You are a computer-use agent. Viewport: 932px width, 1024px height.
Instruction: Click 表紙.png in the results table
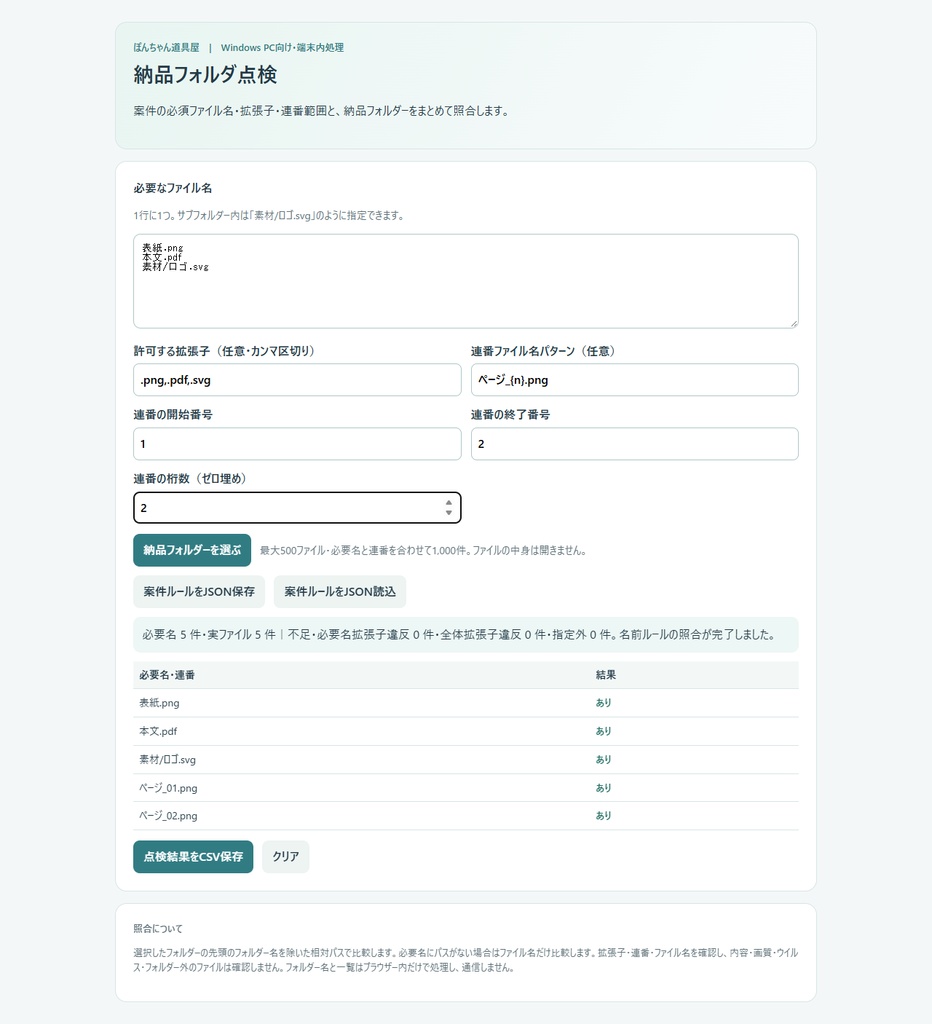(x=159, y=703)
